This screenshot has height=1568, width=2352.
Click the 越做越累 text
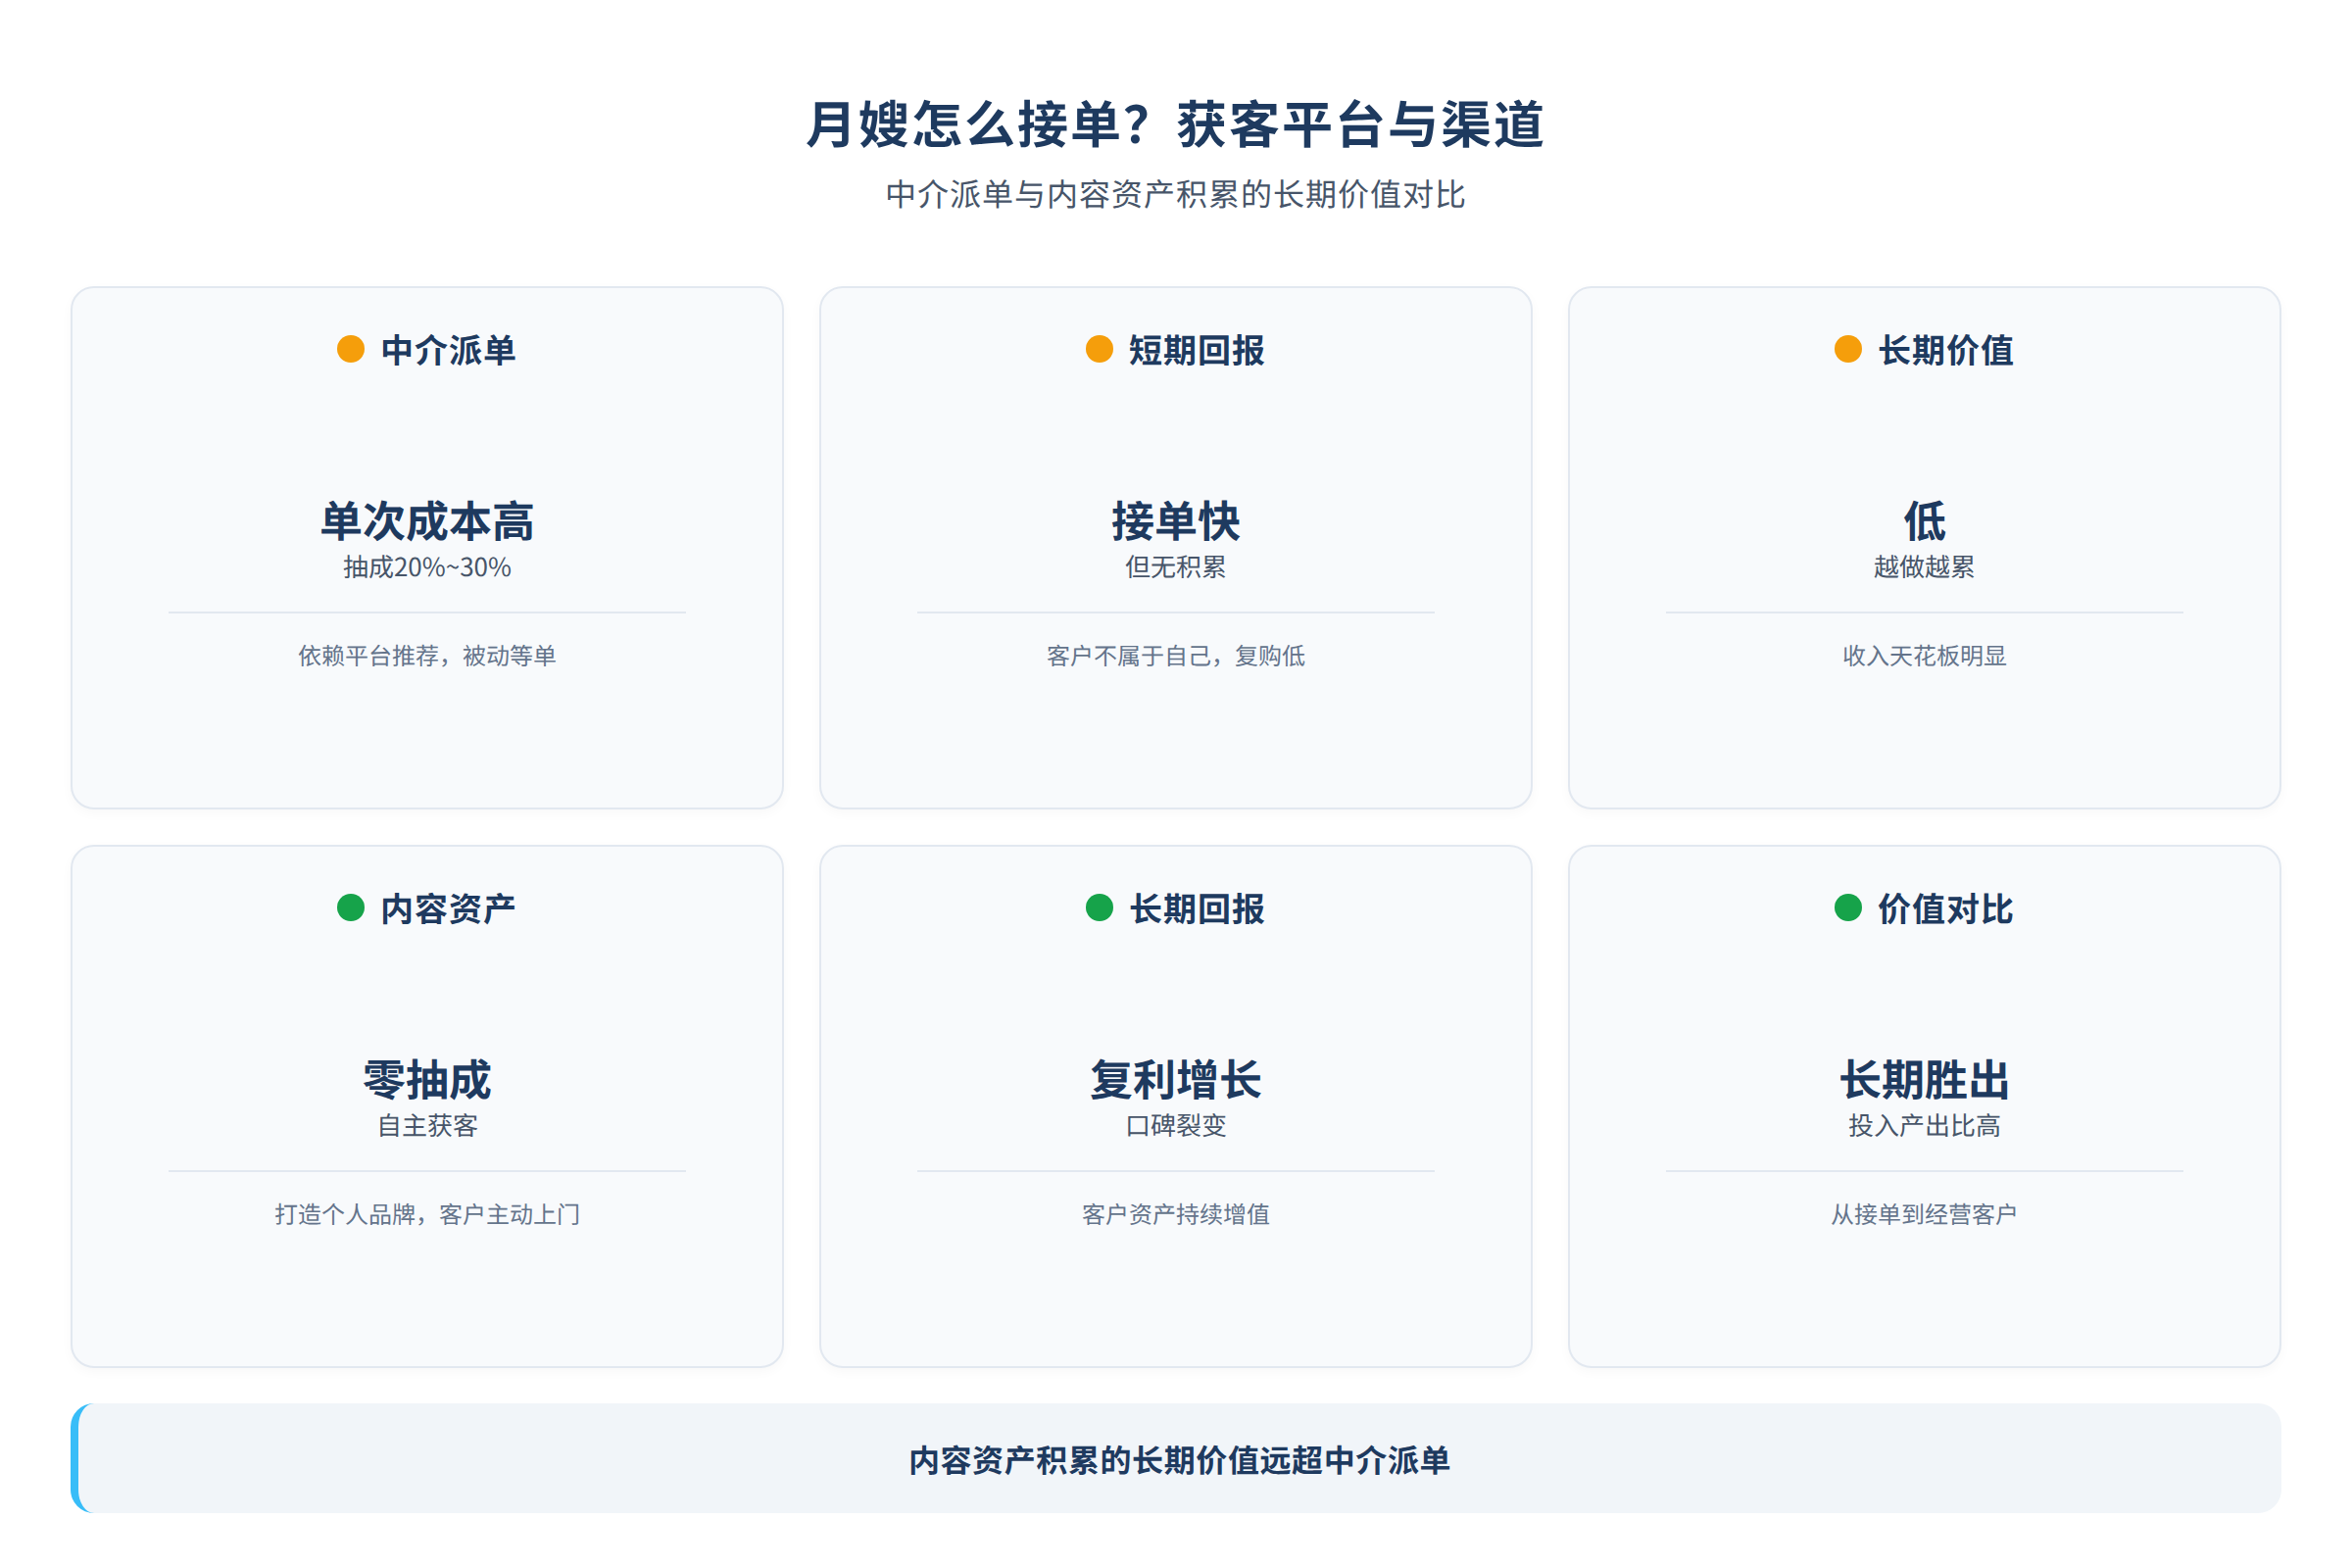point(1925,567)
